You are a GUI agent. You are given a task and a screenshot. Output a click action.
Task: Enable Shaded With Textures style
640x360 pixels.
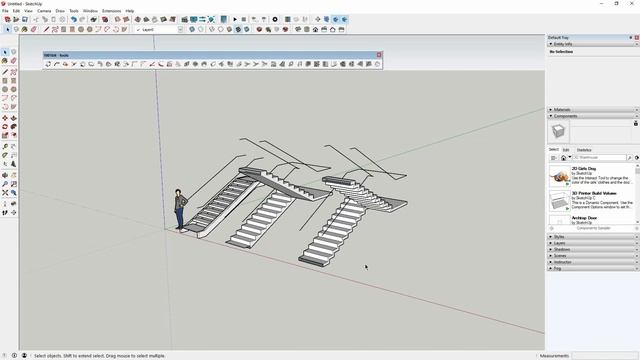[238, 29]
